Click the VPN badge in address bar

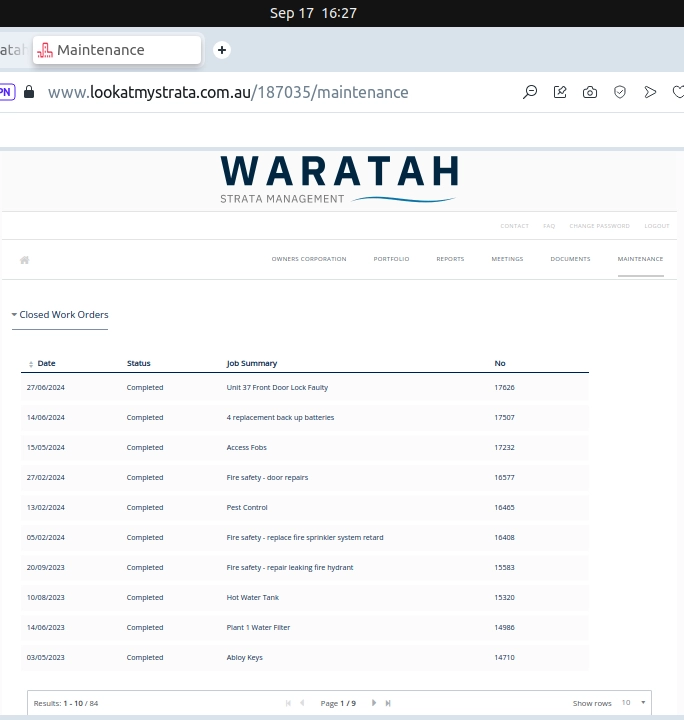click(7, 92)
